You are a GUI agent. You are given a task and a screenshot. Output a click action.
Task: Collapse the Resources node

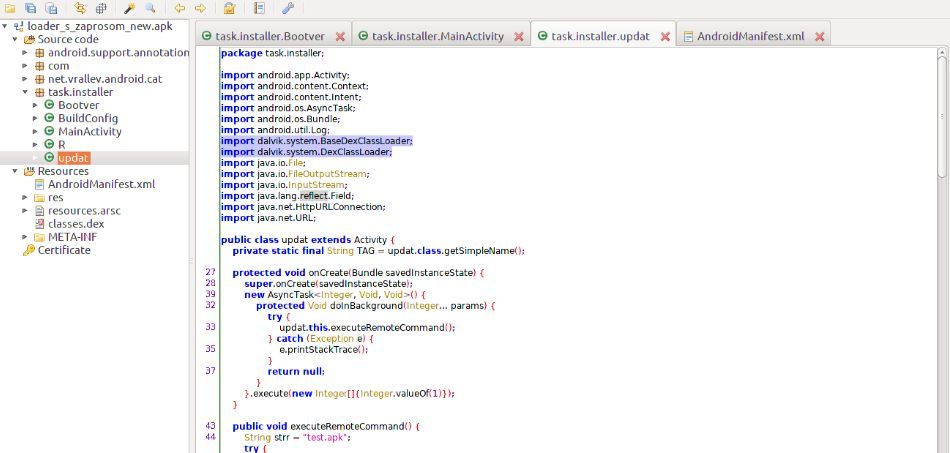(15, 171)
